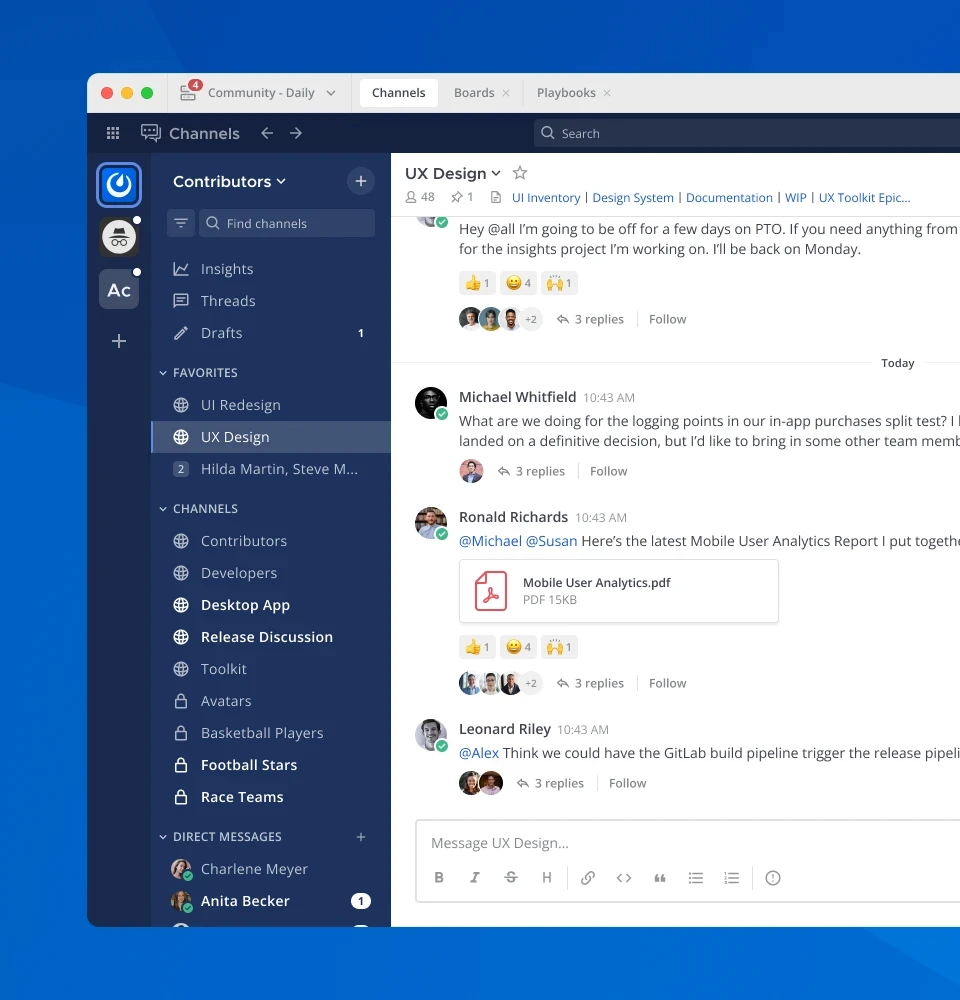The height and width of the screenshot is (1000, 960).
Task: Toggle thumbs up reaction on Ronald's post
Action: (477, 647)
